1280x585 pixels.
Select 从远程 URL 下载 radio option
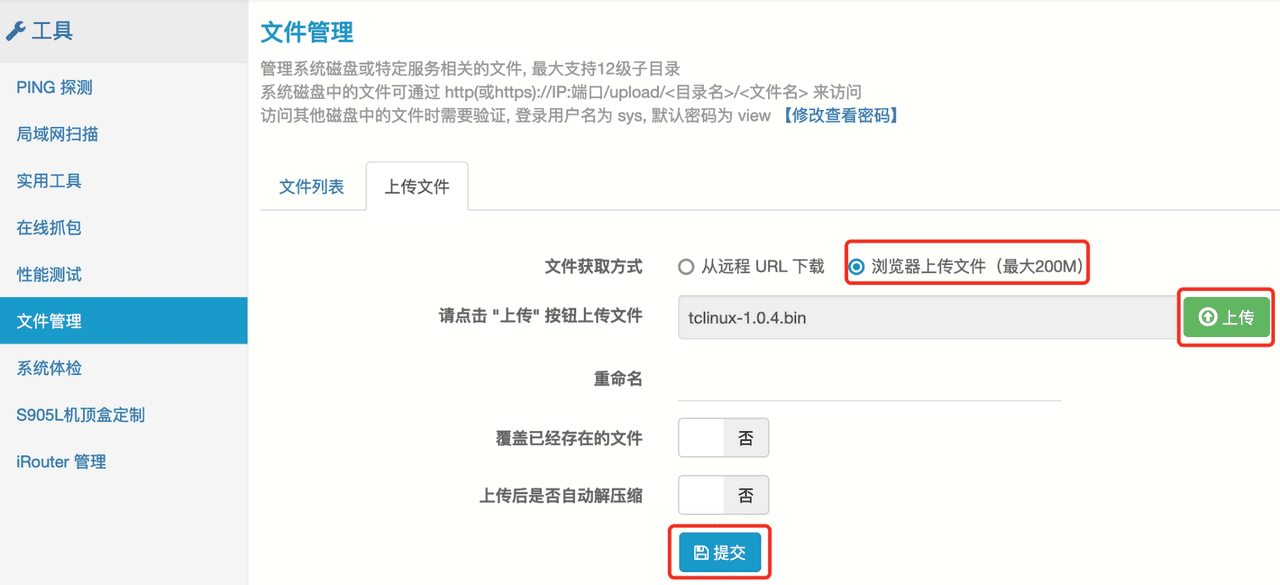(686, 267)
